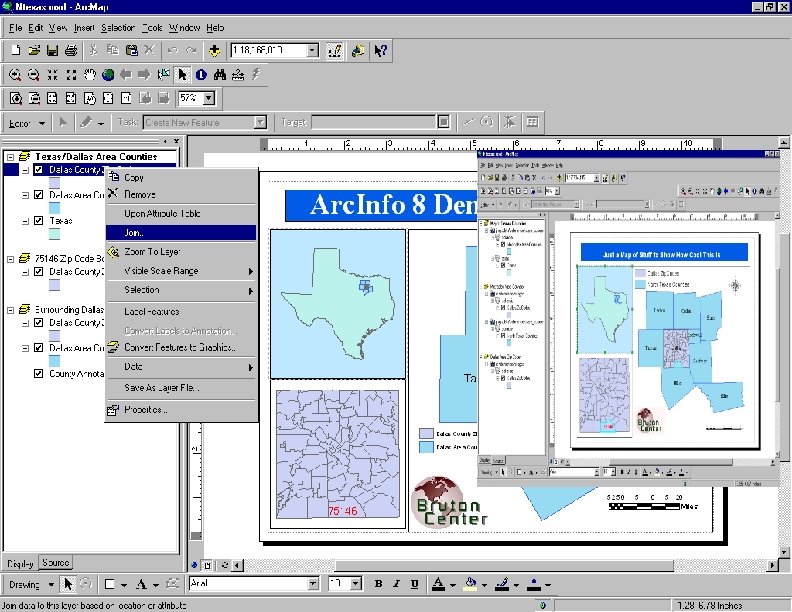Launch ArcCatalog from toolbar
The height and width of the screenshot is (612, 792).
coord(358,50)
